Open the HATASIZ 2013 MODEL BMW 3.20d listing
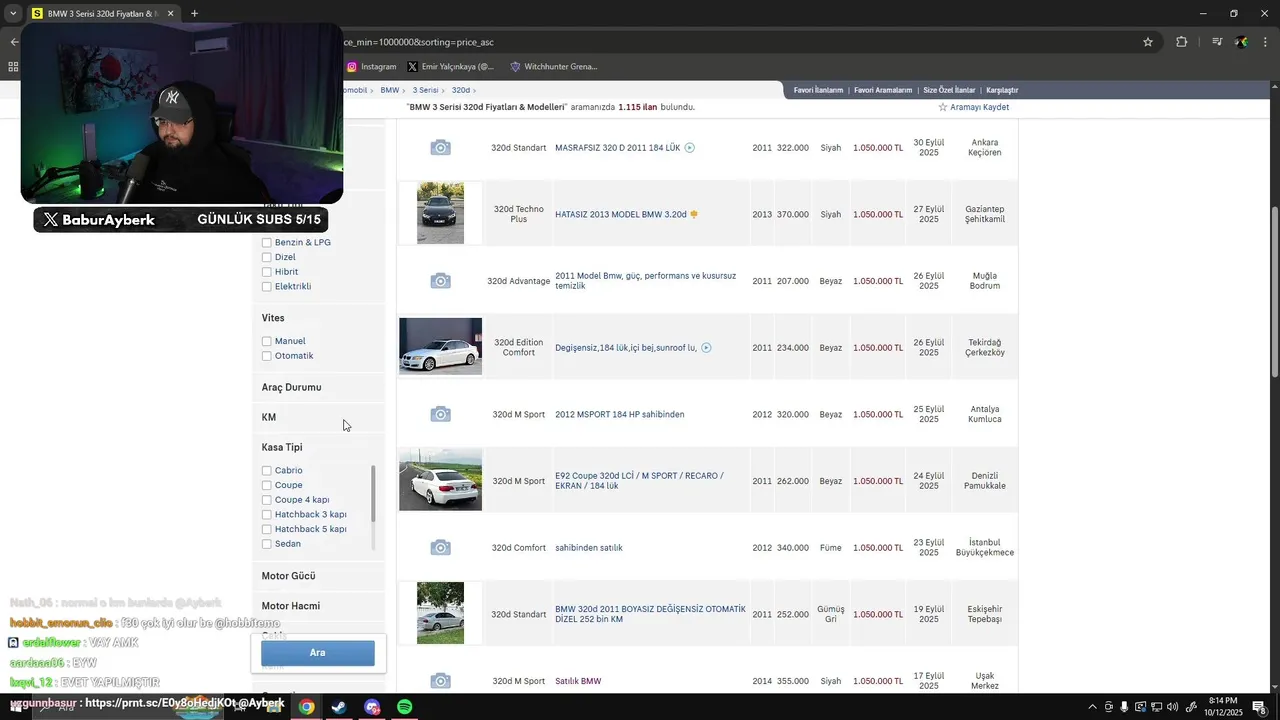The image size is (1280, 720). [x=621, y=214]
